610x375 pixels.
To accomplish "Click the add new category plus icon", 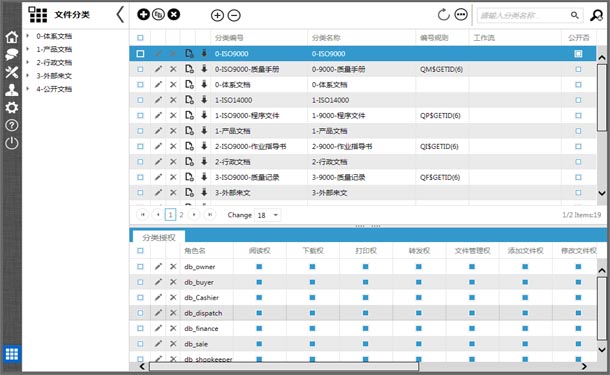I will pyautogui.click(x=143, y=15).
